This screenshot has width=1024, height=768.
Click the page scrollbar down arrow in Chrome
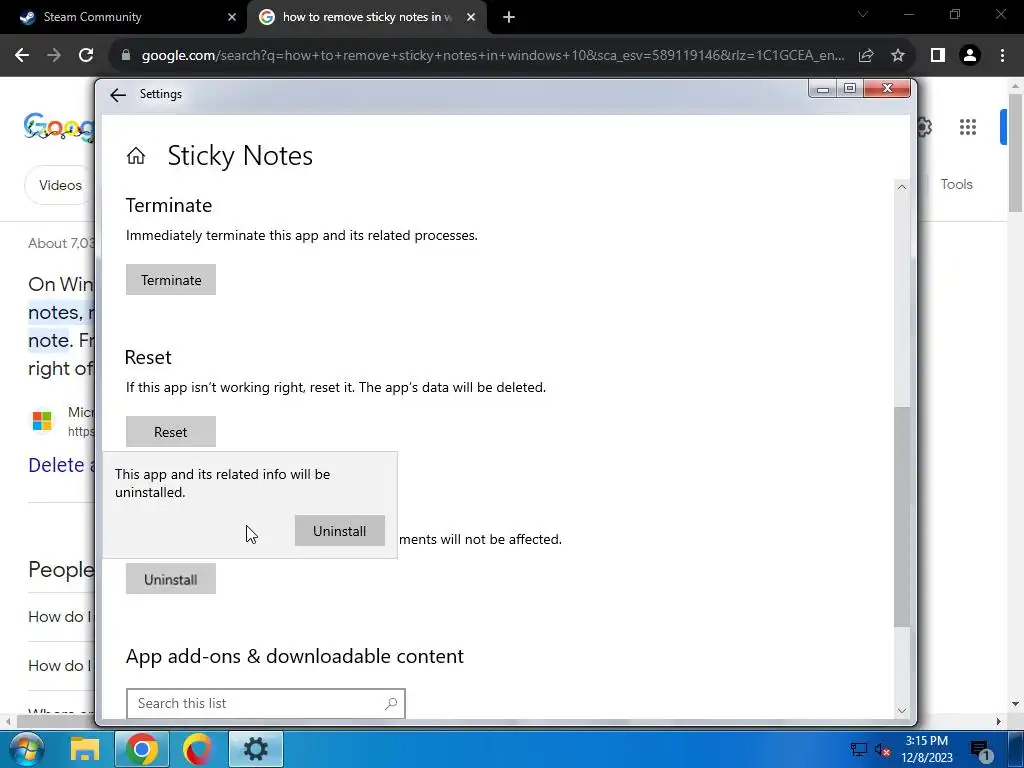[x=1015, y=704]
